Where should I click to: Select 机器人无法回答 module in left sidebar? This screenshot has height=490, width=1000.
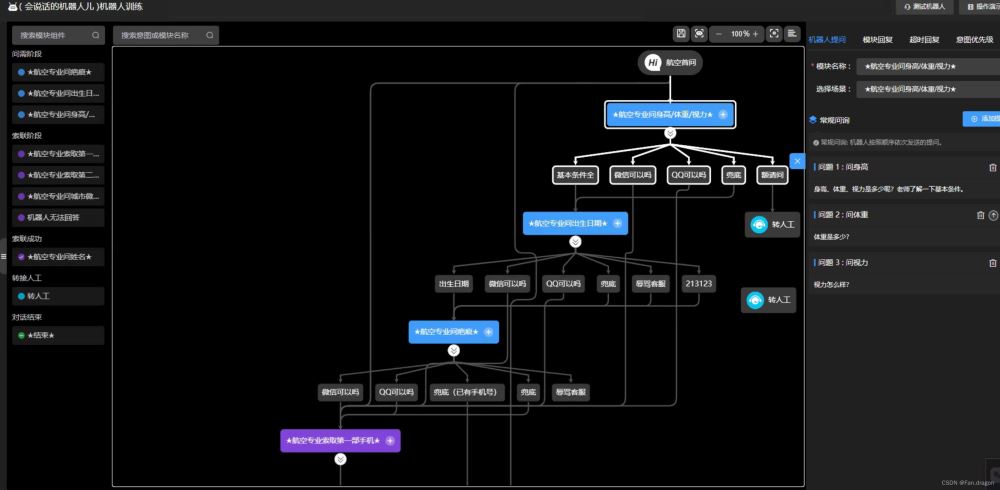point(58,217)
